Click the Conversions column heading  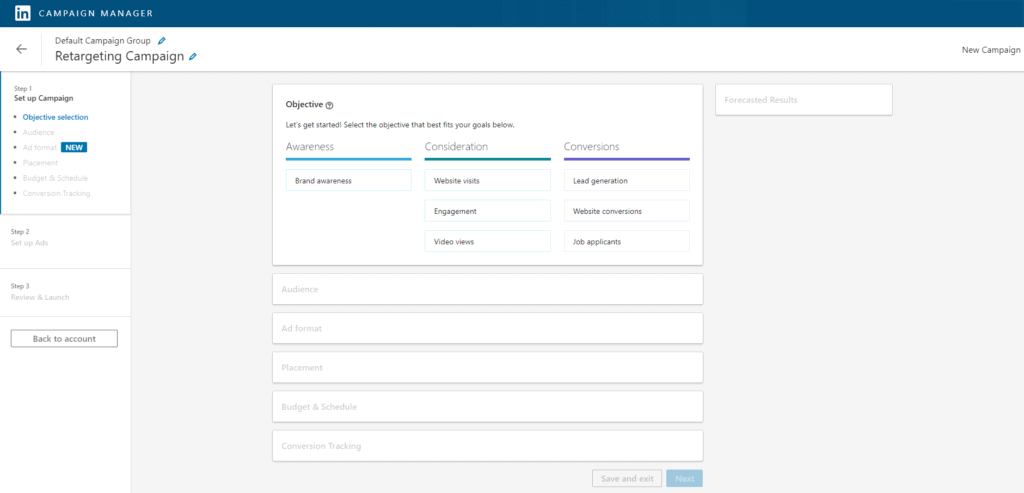click(x=592, y=147)
